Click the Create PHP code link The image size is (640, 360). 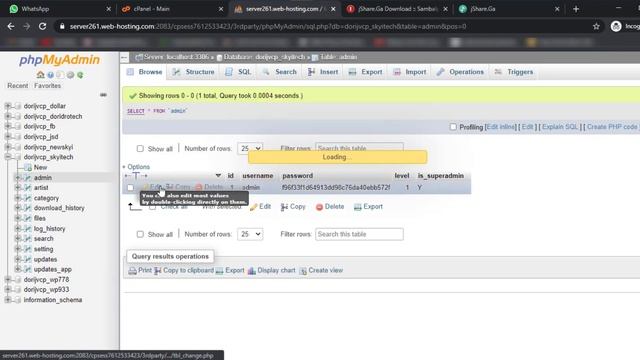pos(612,127)
